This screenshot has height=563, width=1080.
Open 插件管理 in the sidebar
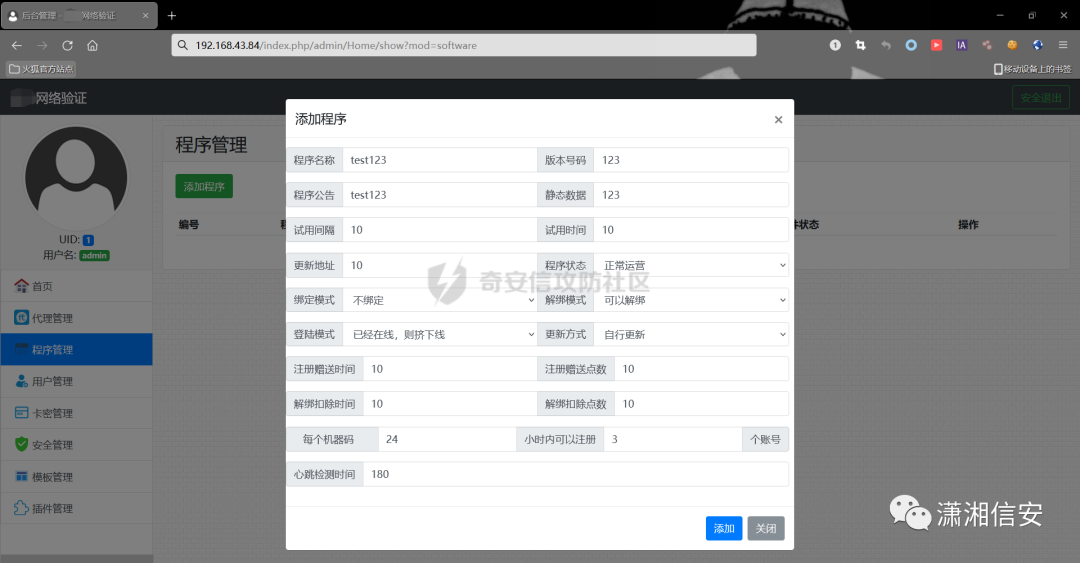point(76,508)
